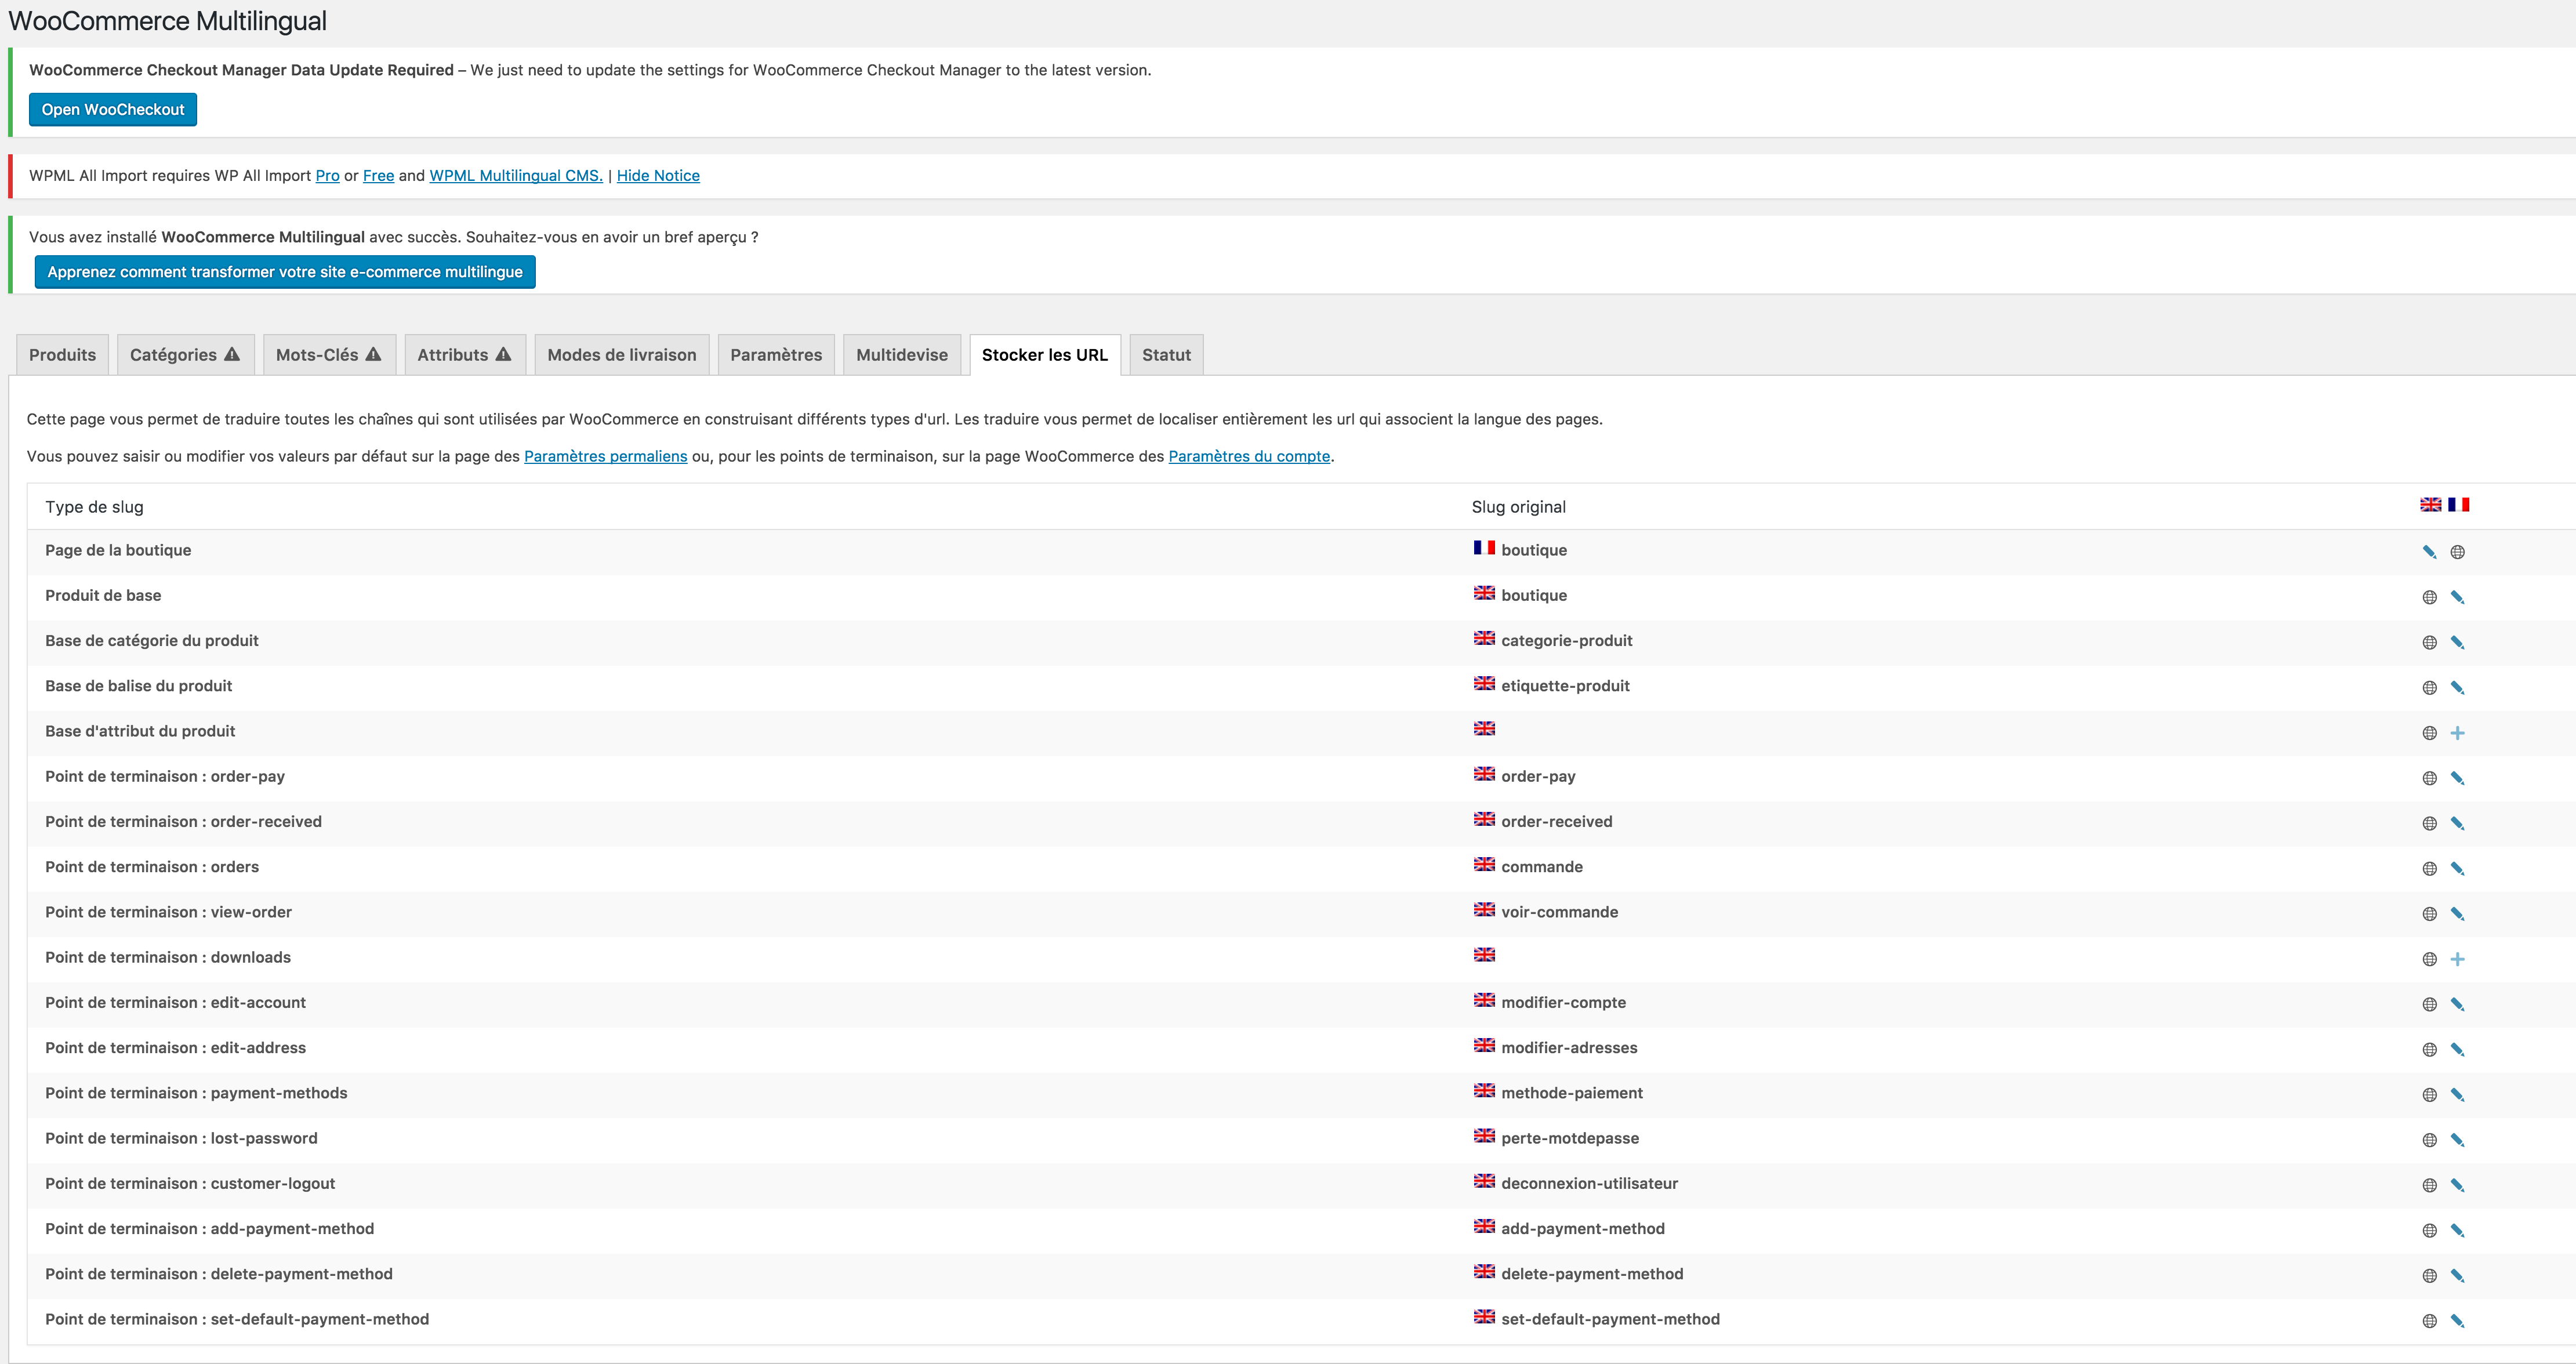Viewport: 2576px width, 1364px height.
Task: Click globe icon in Base d'attribut du produit row
Action: point(2429,733)
